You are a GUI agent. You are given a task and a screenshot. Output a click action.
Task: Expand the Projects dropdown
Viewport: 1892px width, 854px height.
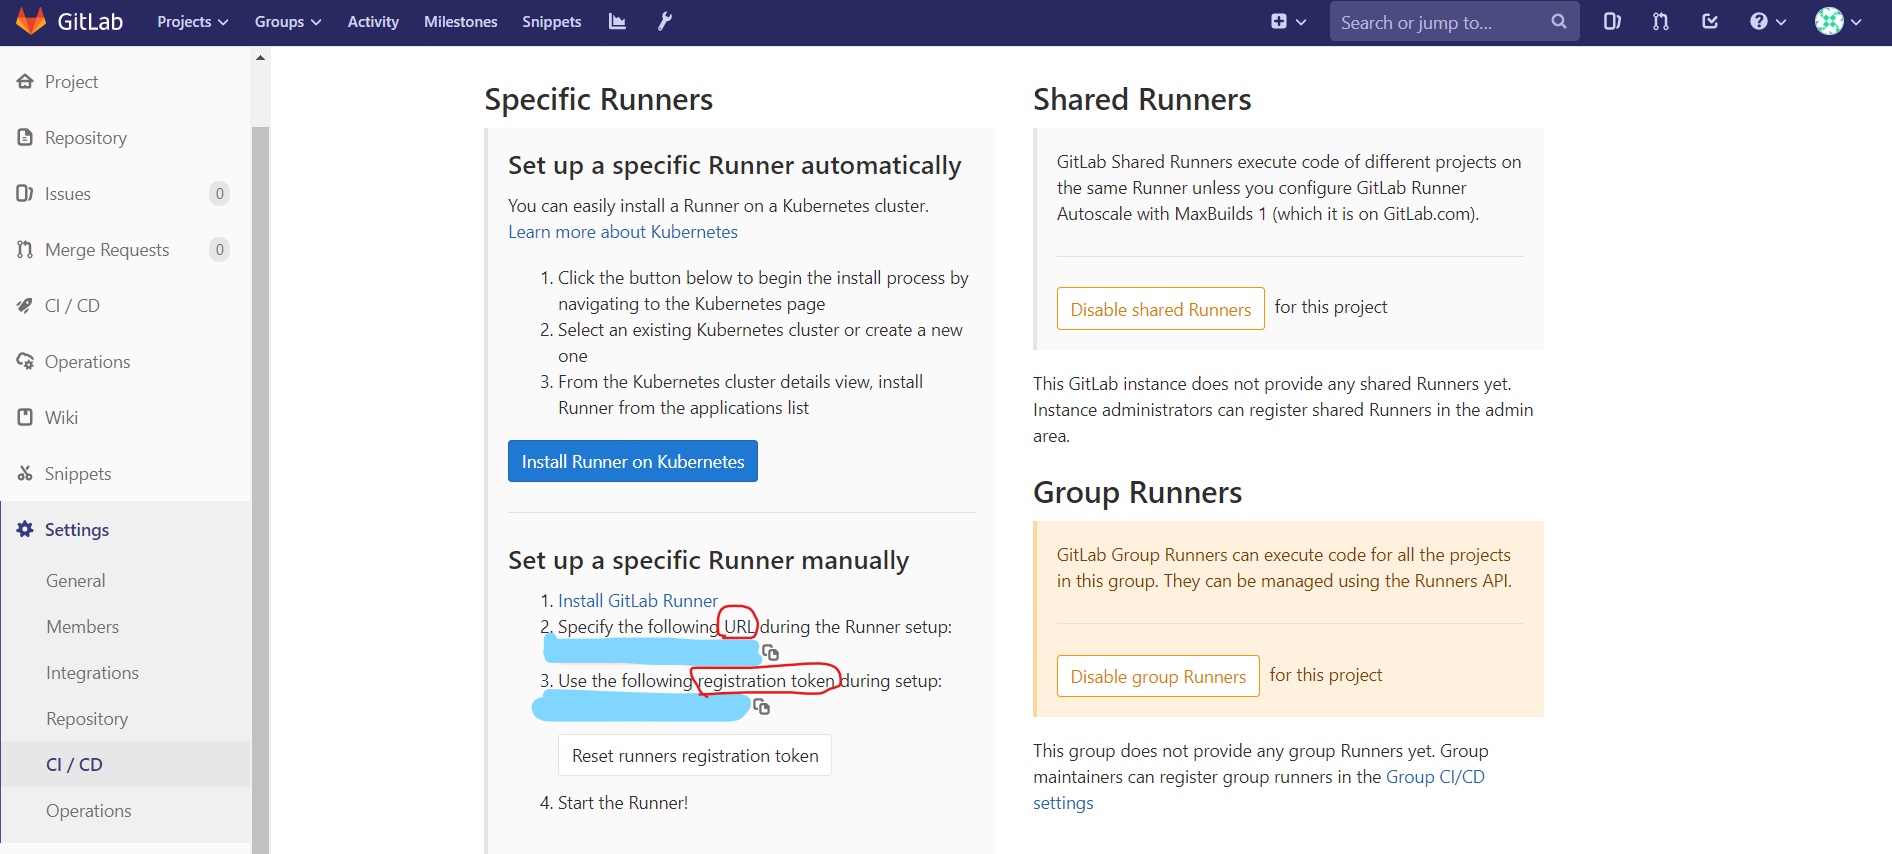[x=192, y=21]
